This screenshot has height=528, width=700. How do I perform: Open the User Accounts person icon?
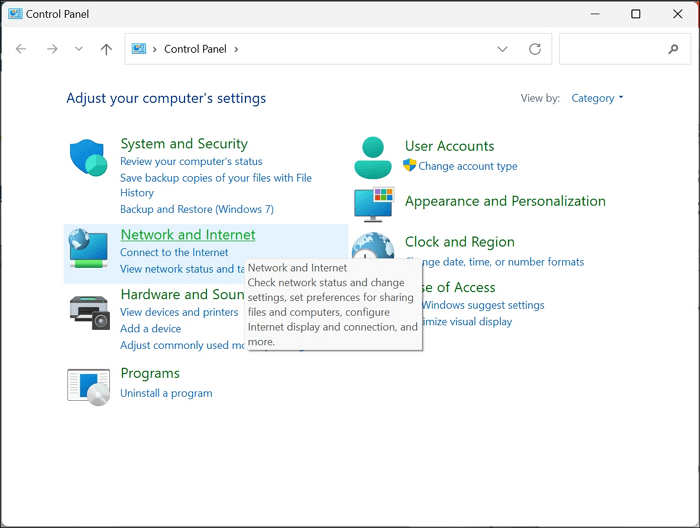coord(373,158)
